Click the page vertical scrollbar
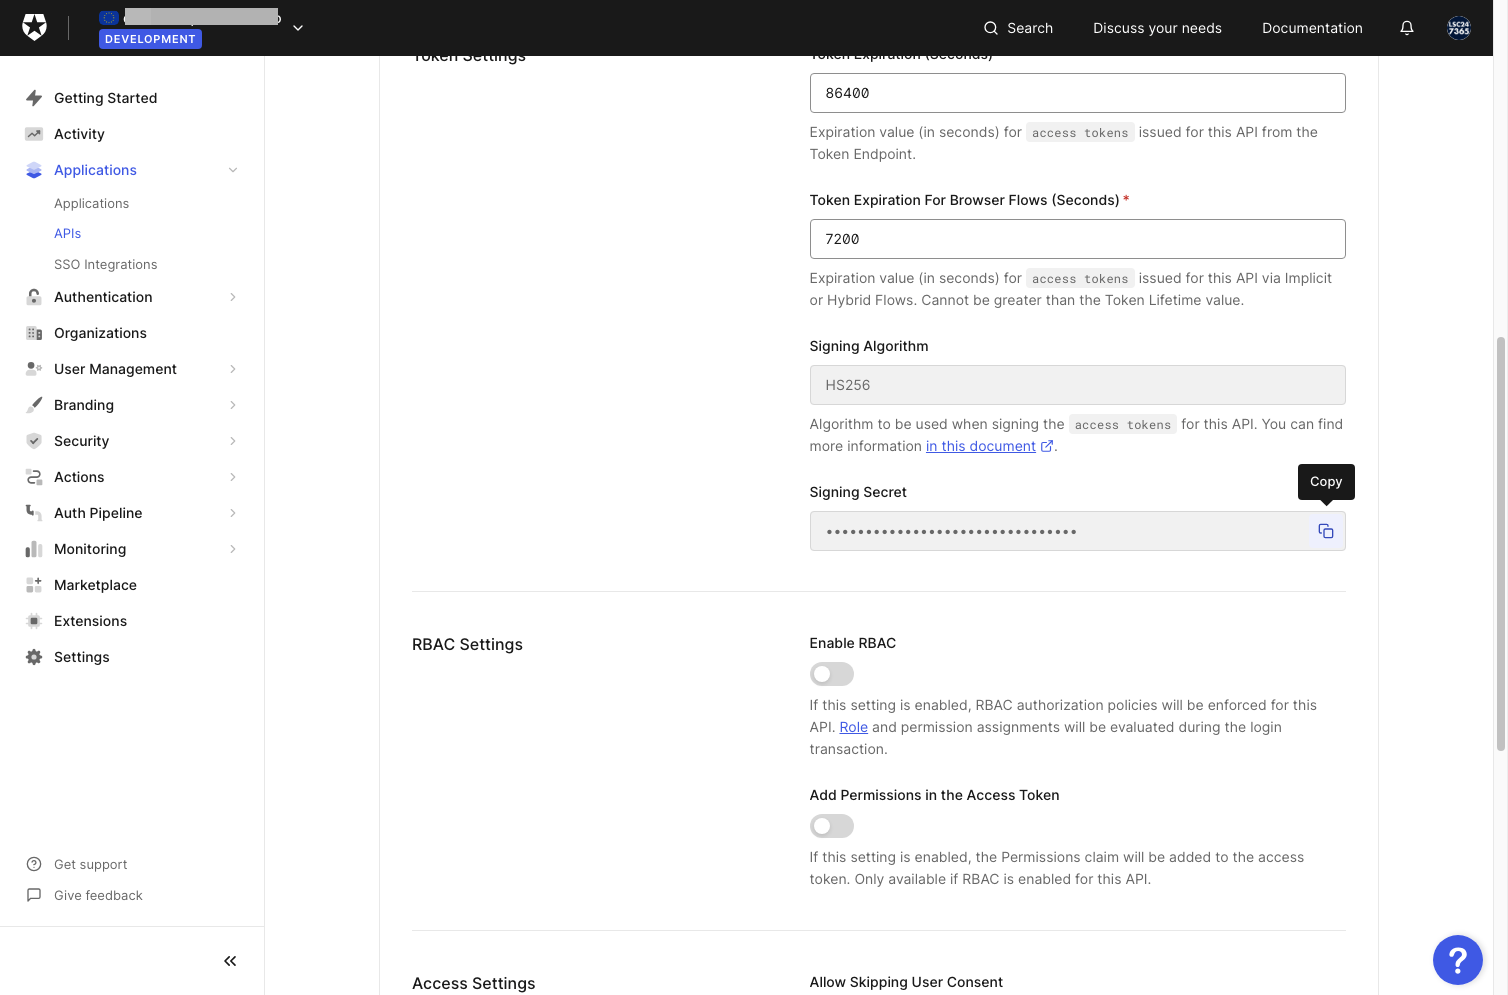Viewport: 1508px width, 995px height. [1500, 543]
